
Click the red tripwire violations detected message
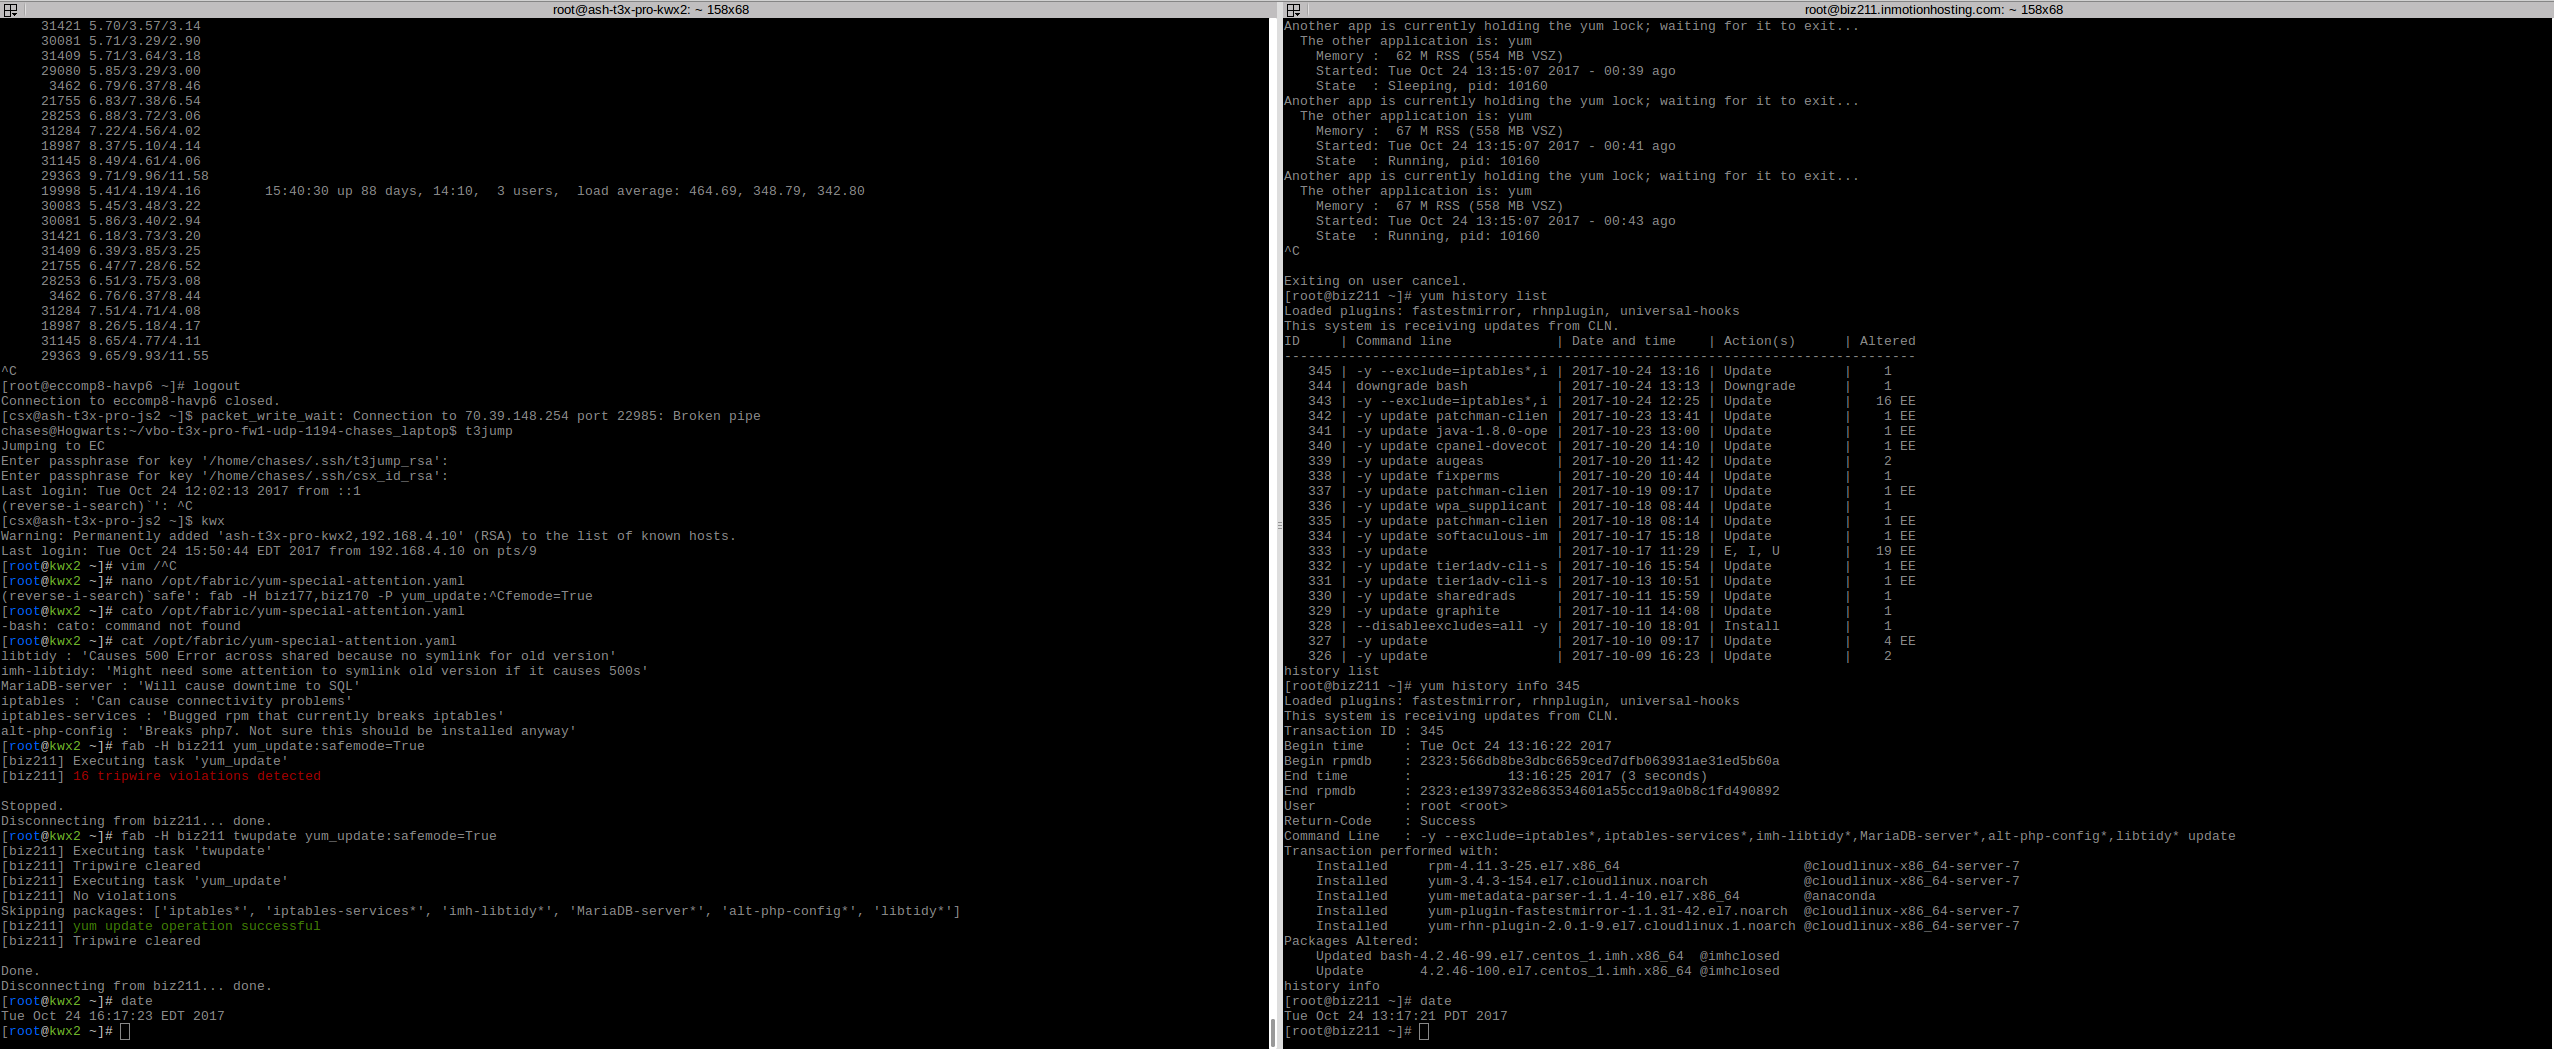(x=197, y=776)
